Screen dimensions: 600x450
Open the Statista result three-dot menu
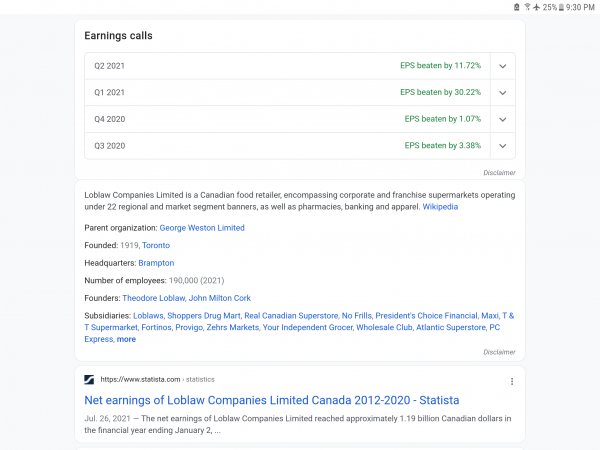click(512, 381)
